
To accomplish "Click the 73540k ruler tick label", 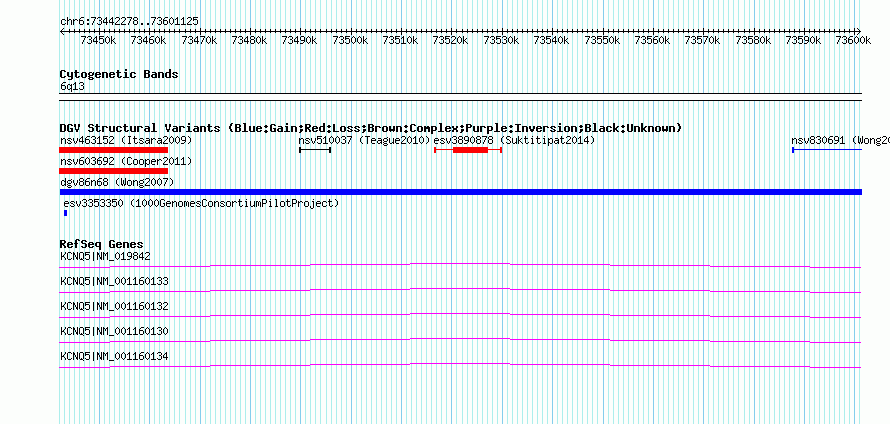I will pyautogui.click(x=551, y=40).
